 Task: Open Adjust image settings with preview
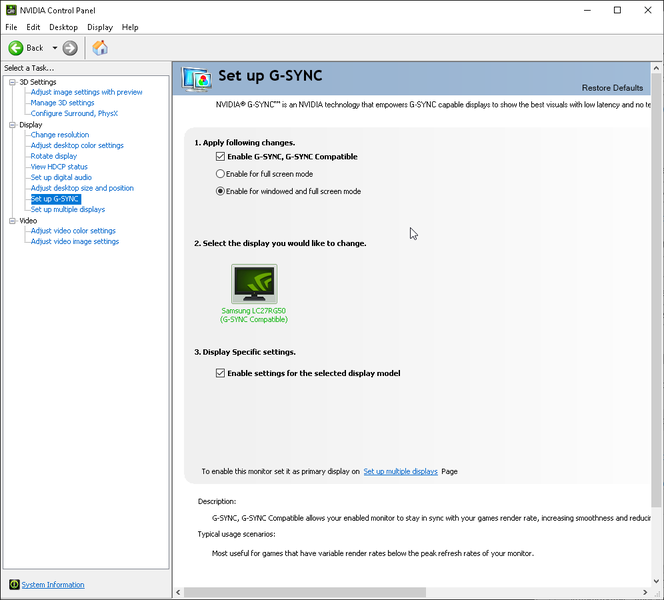coord(86,92)
